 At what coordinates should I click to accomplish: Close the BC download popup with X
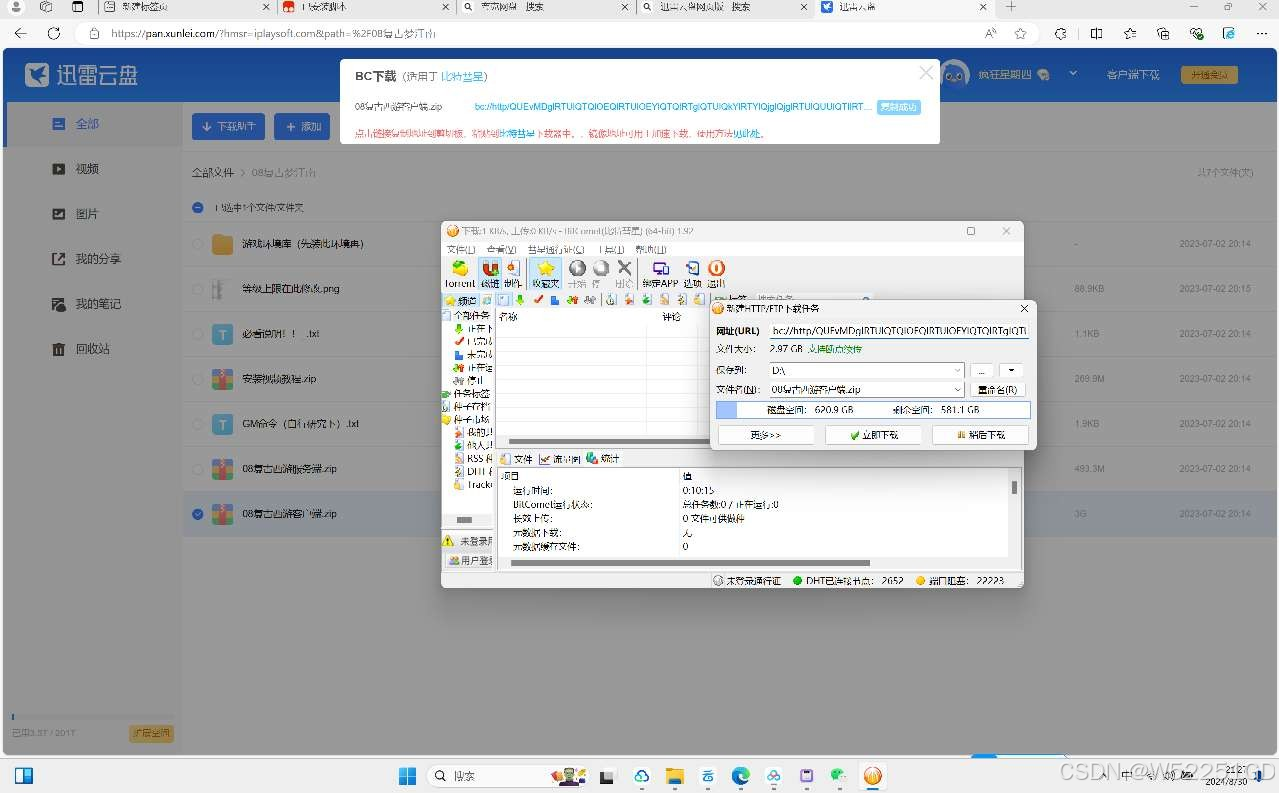[x=926, y=73]
